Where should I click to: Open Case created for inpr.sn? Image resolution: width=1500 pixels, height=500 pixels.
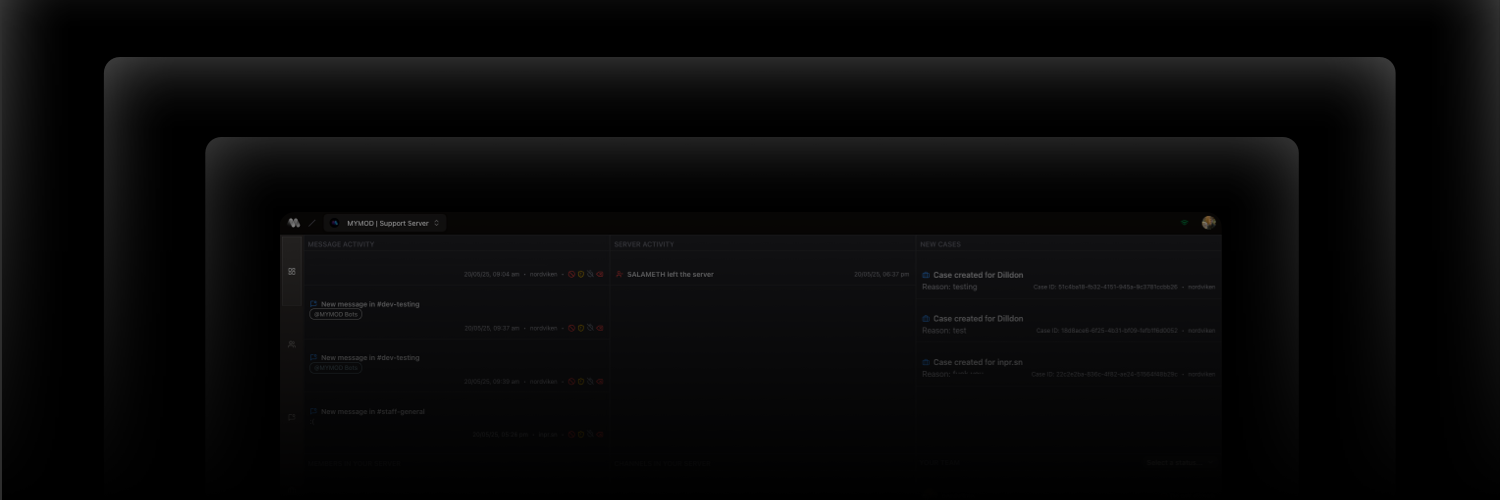tap(978, 362)
